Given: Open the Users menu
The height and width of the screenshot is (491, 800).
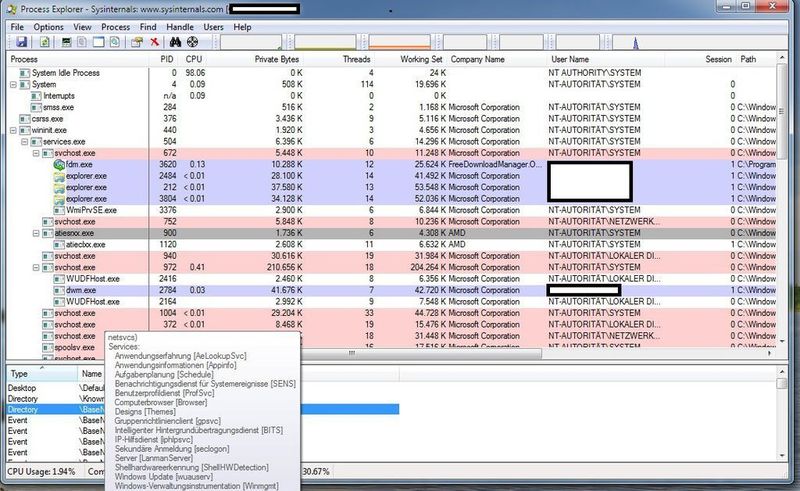Looking at the screenshot, I should coord(213,27).
